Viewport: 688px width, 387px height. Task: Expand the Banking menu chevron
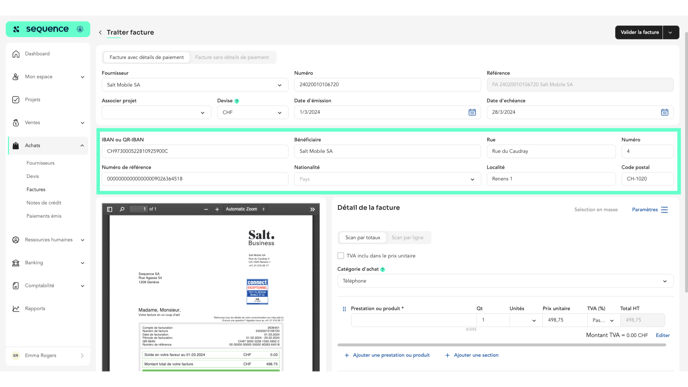pyautogui.click(x=82, y=263)
